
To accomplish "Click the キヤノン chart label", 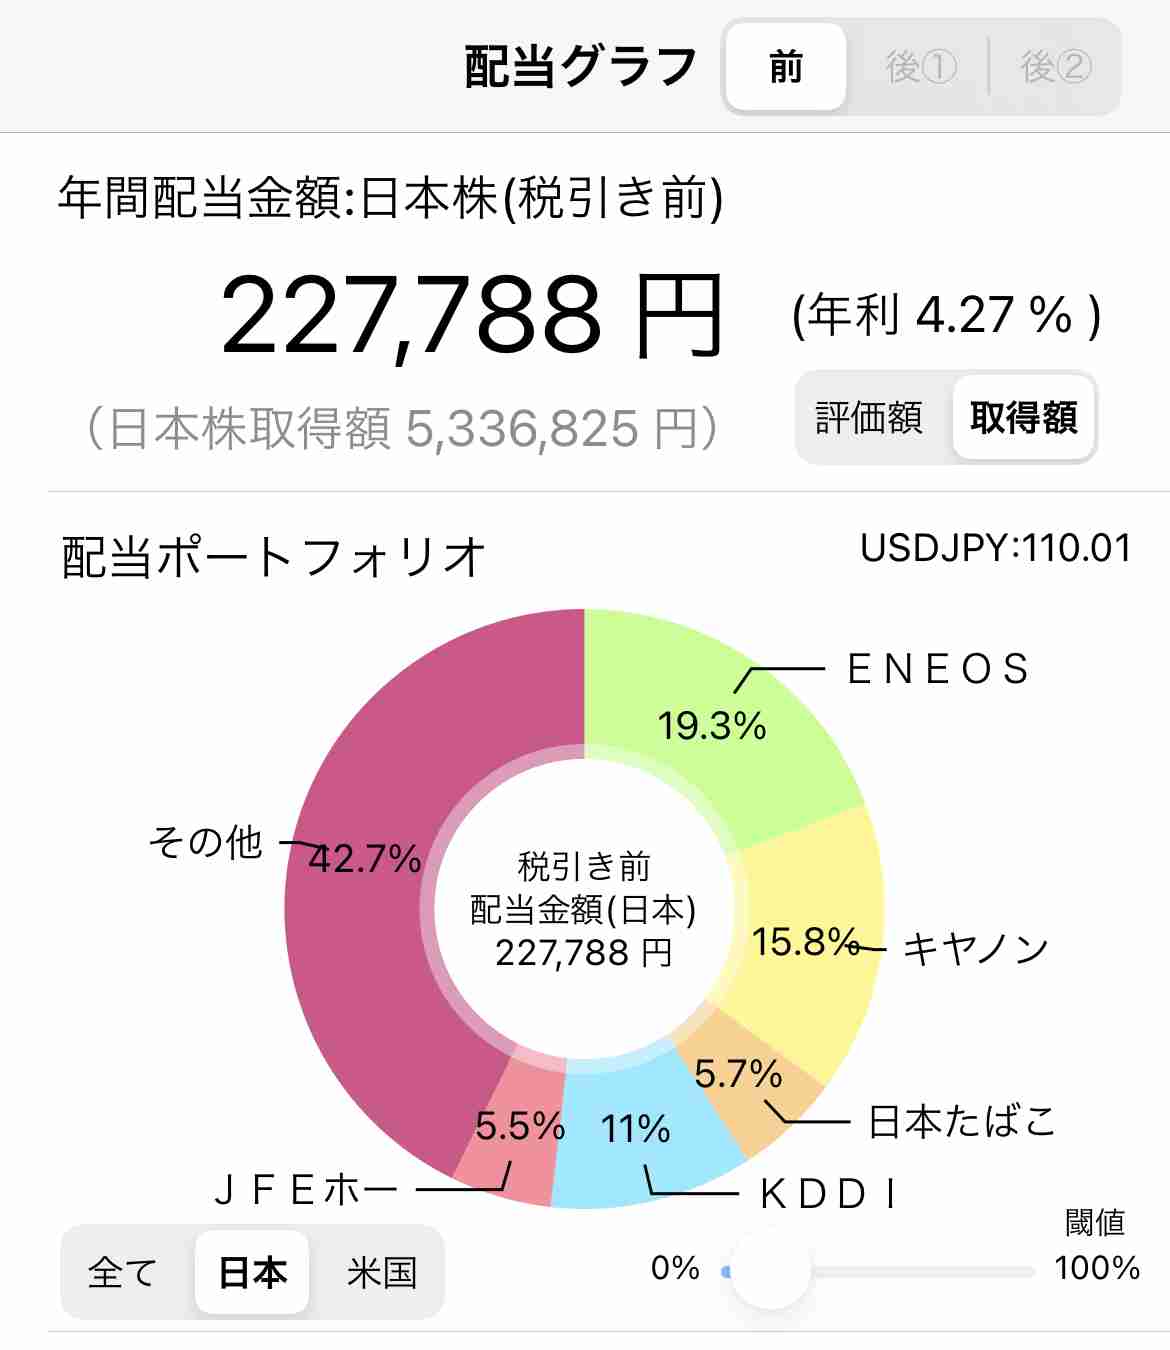I will (x=976, y=948).
